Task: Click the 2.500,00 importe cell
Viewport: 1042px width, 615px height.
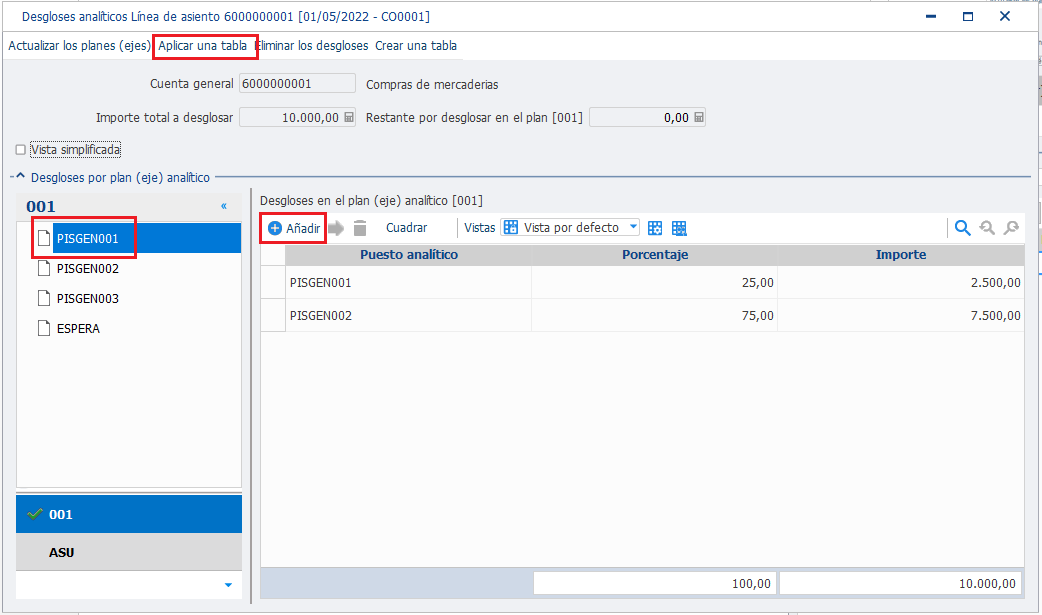Action: tap(900, 283)
